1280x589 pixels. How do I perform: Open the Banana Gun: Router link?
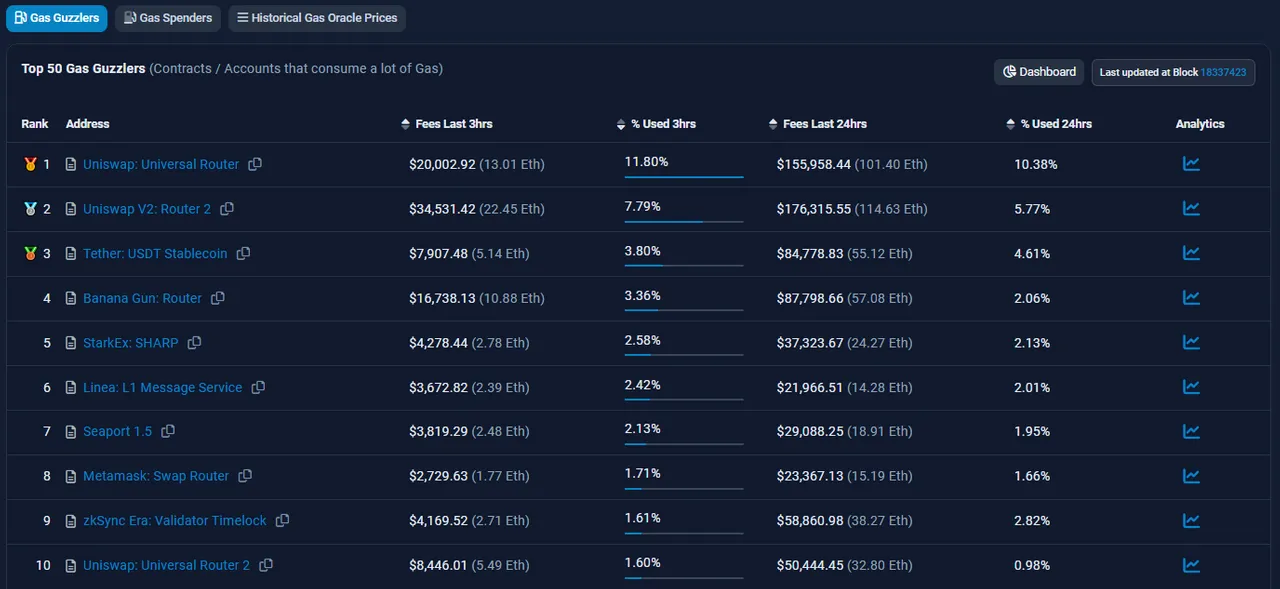click(142, 298)
